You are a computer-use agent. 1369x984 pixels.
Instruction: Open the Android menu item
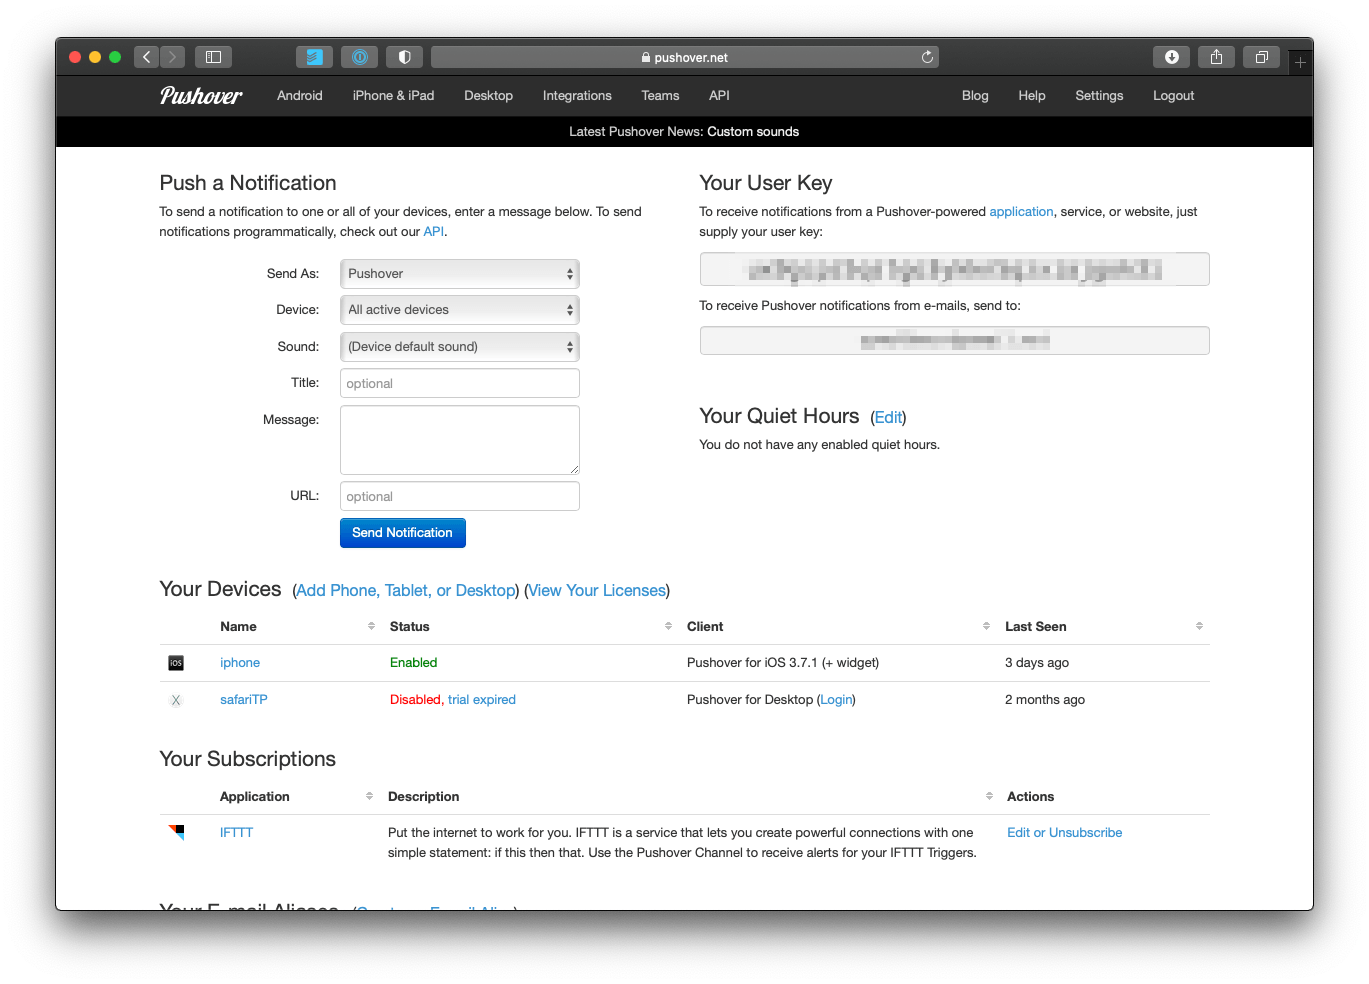click(x=300, y=96)
